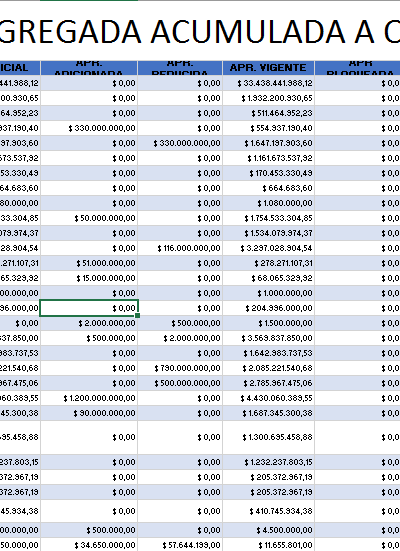Select the fill handle of active cell

(137, 316)
